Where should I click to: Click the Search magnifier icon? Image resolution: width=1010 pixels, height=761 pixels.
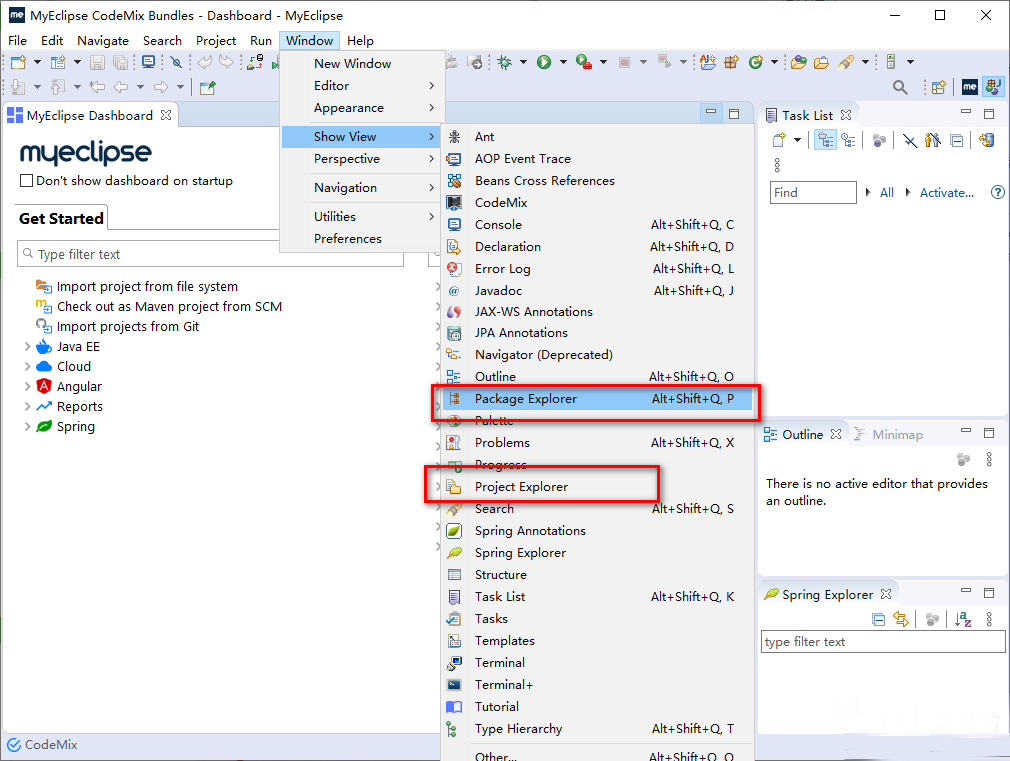(x=900, y=87)
